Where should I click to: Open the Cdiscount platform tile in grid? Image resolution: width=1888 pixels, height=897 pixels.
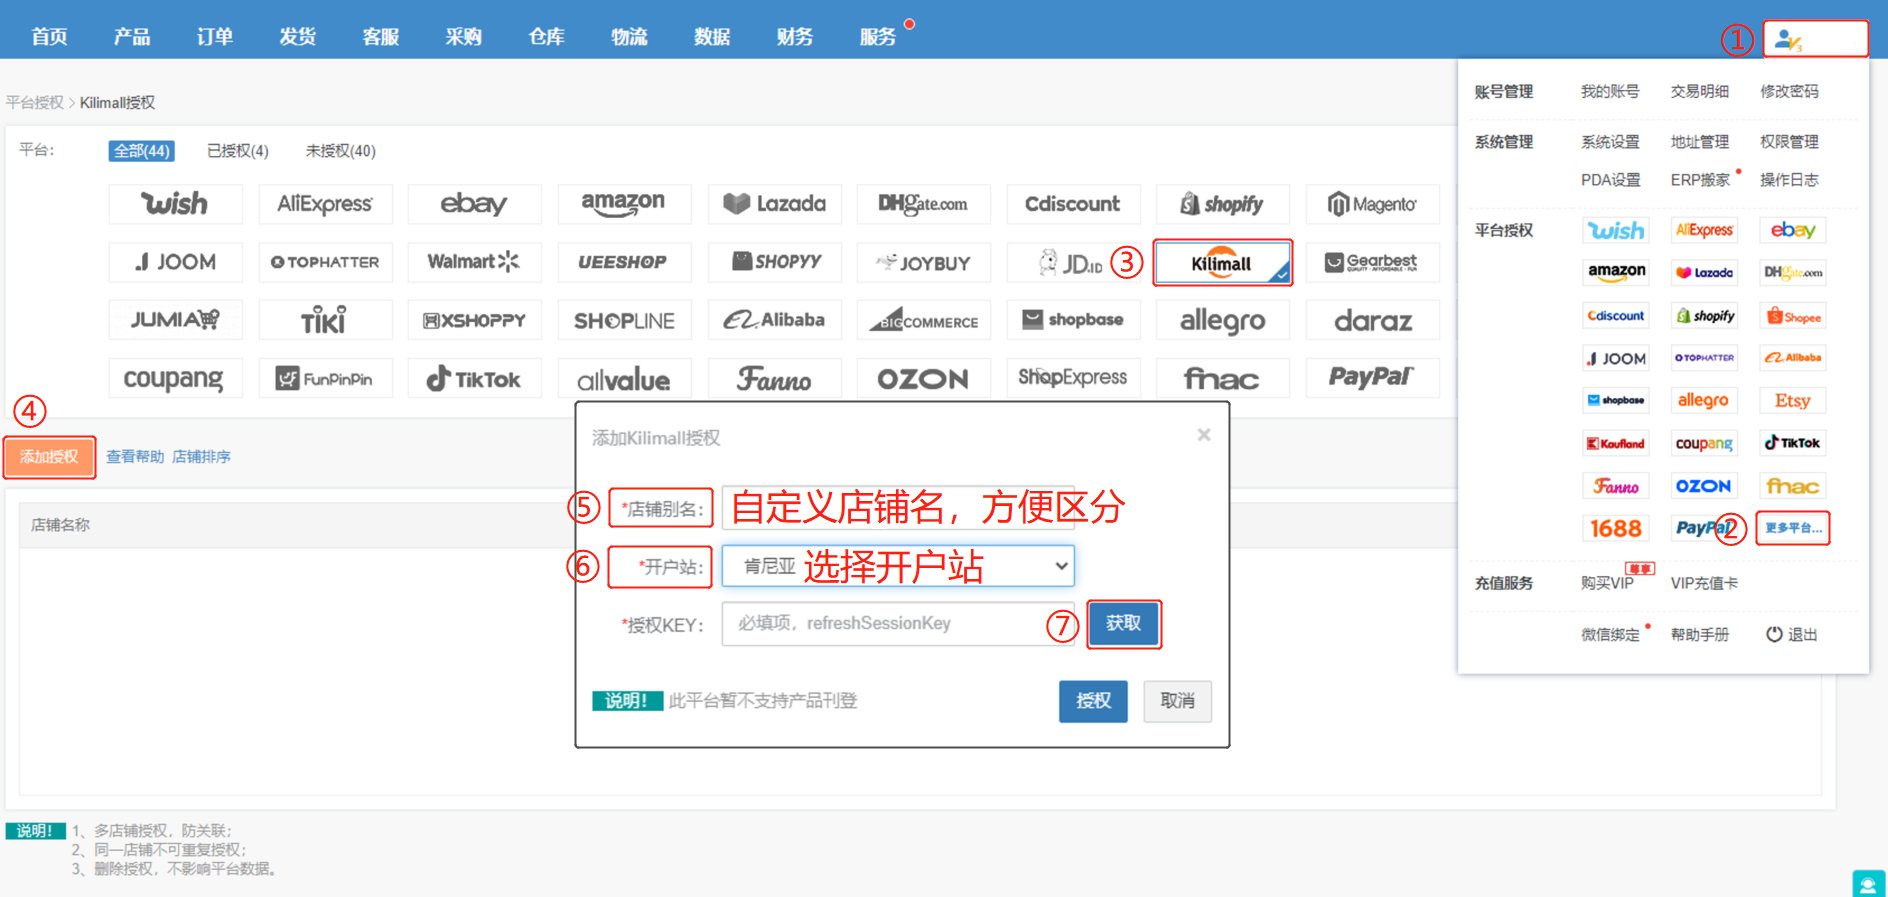coord(1073,204)
